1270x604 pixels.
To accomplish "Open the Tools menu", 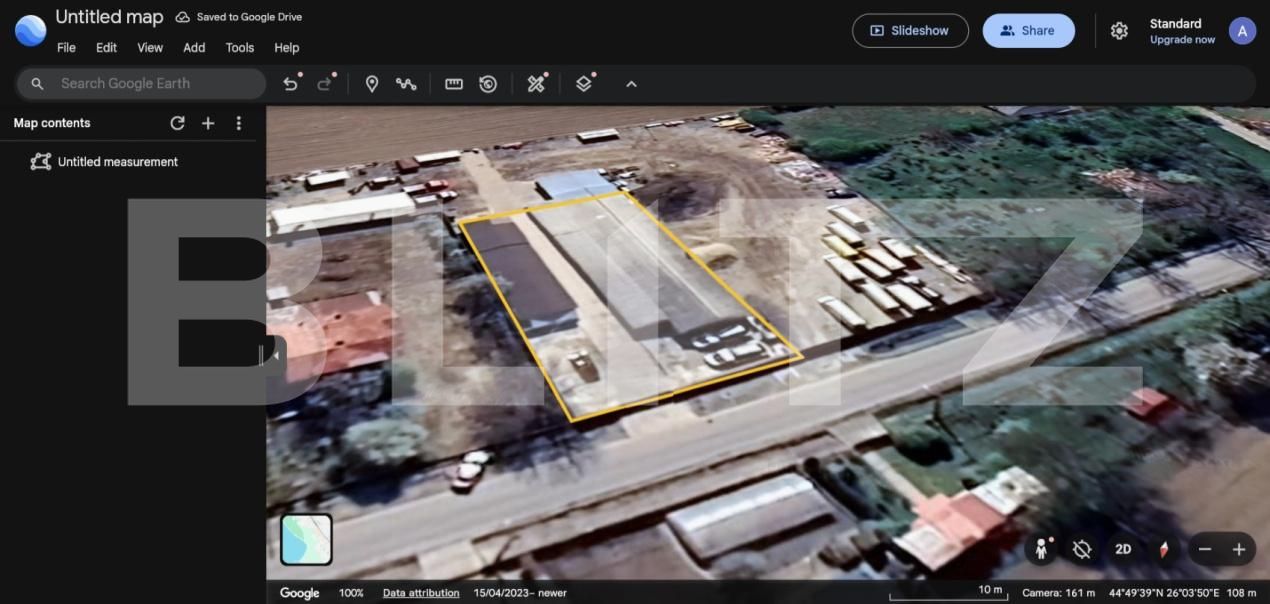I will click(x=239, y=48).
